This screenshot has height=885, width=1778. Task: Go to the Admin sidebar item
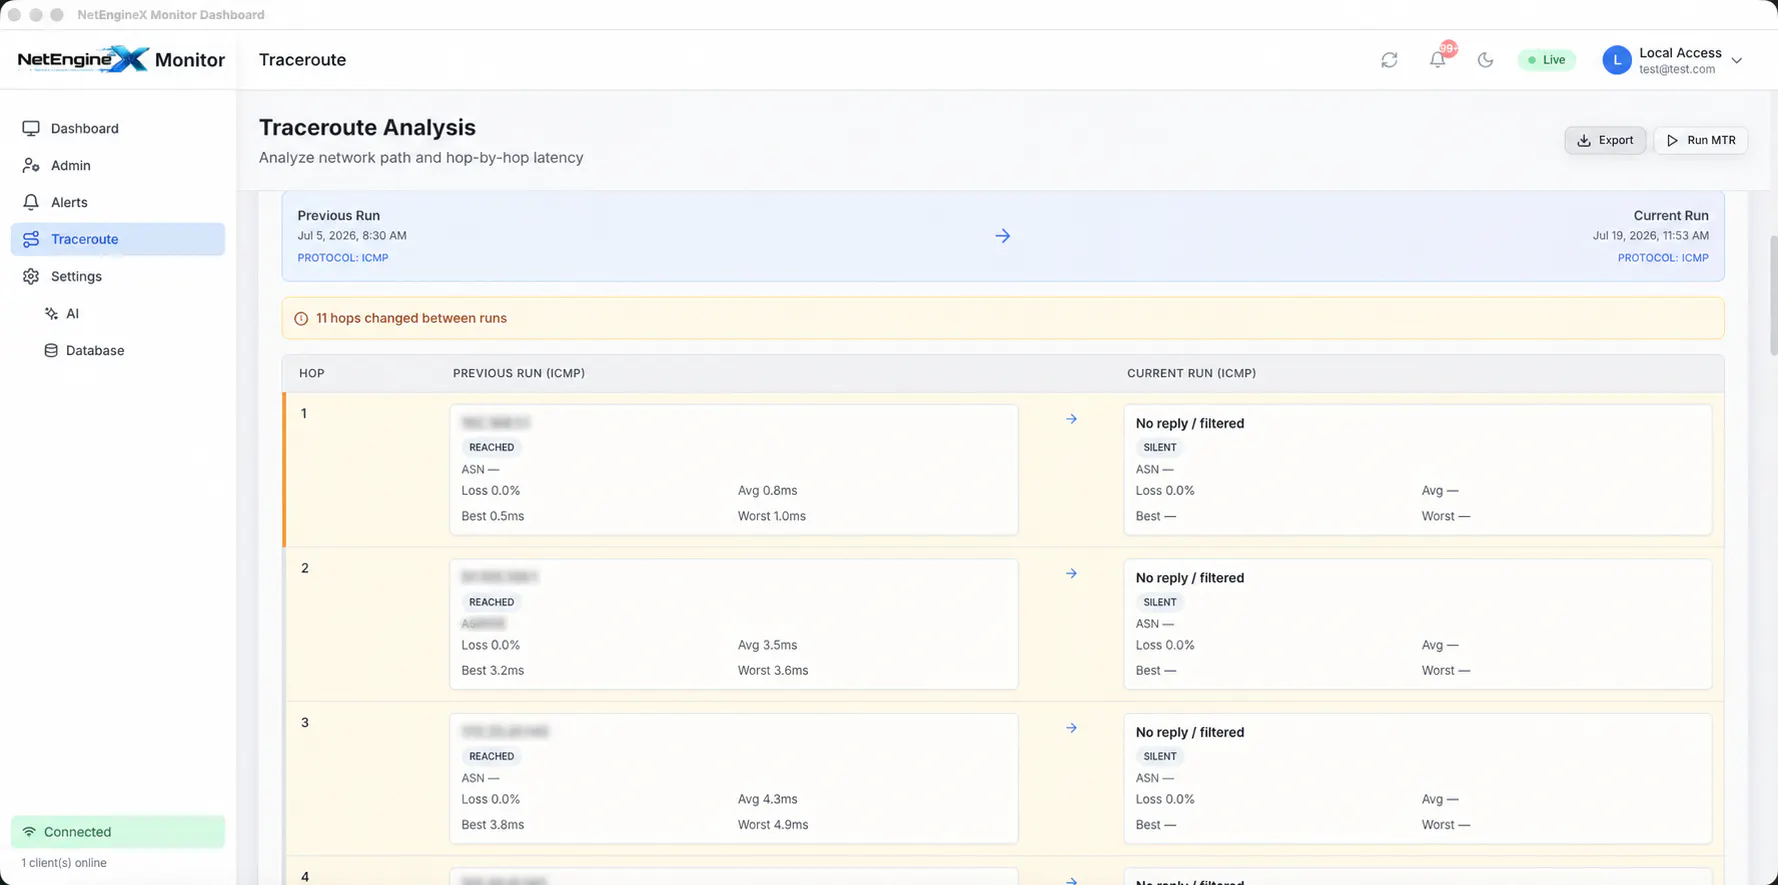coord(118,165)
